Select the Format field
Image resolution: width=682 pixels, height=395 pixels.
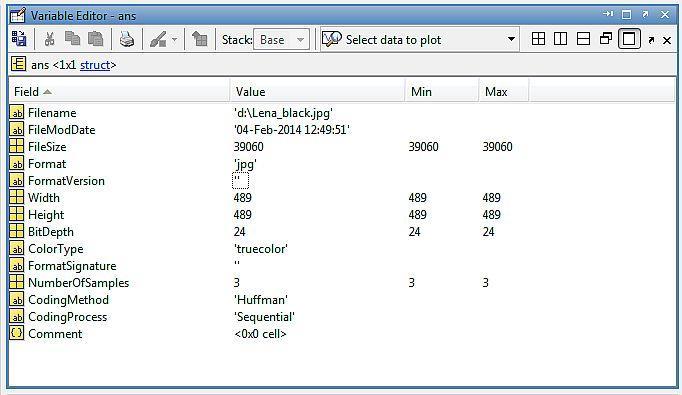tap(47, 164)
